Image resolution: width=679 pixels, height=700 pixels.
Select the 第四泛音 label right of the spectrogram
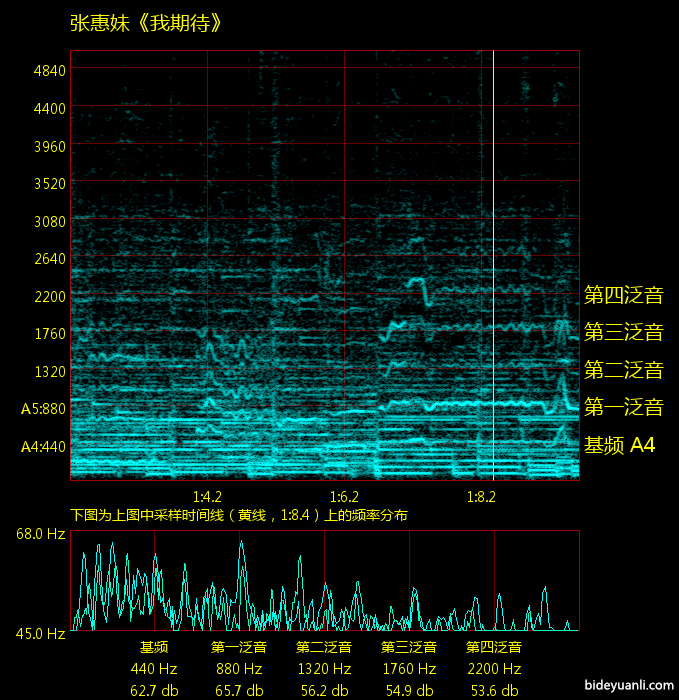pos(623,295)
